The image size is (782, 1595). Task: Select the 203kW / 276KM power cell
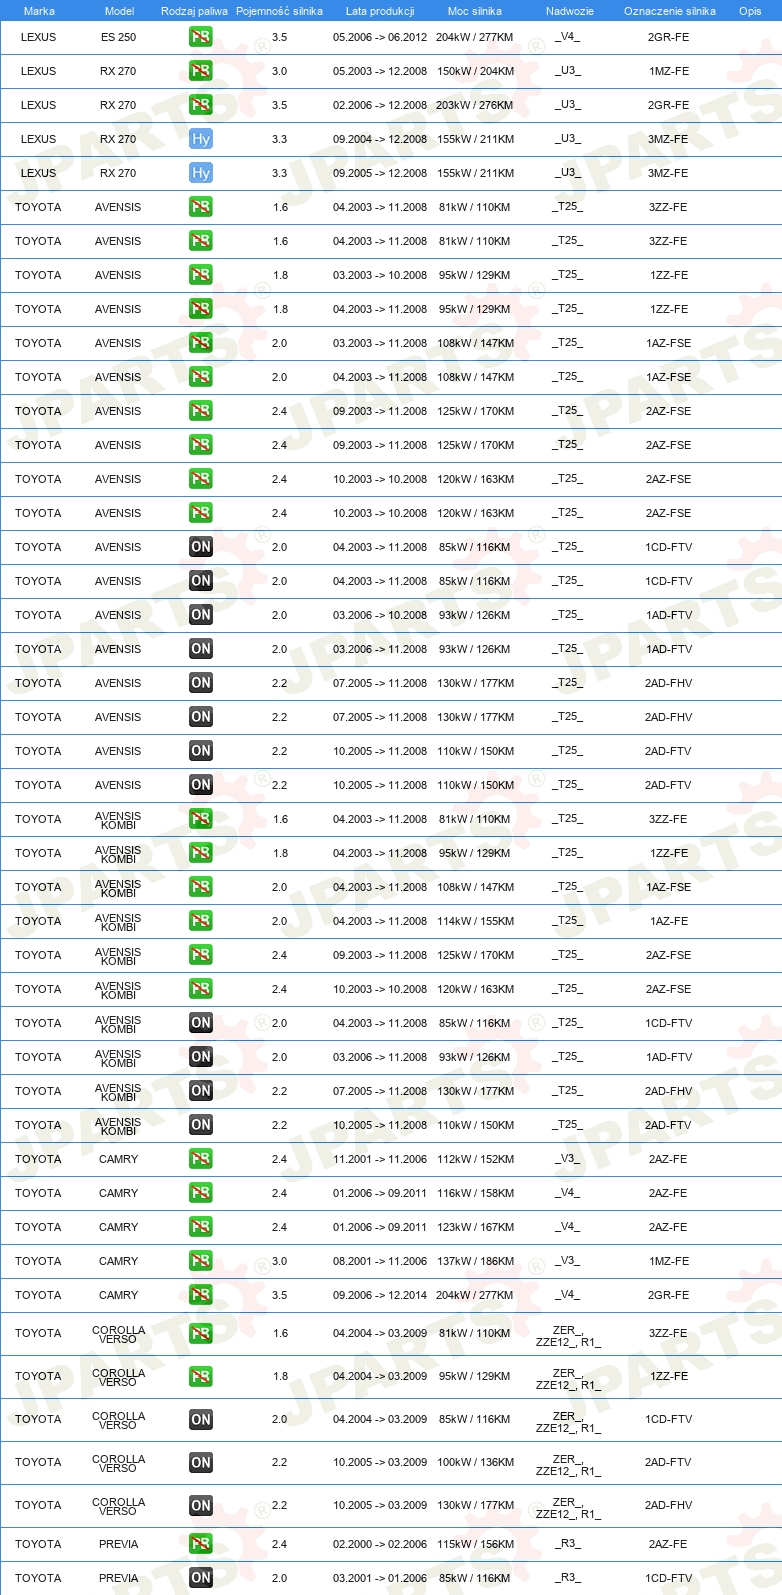(475, 105)
